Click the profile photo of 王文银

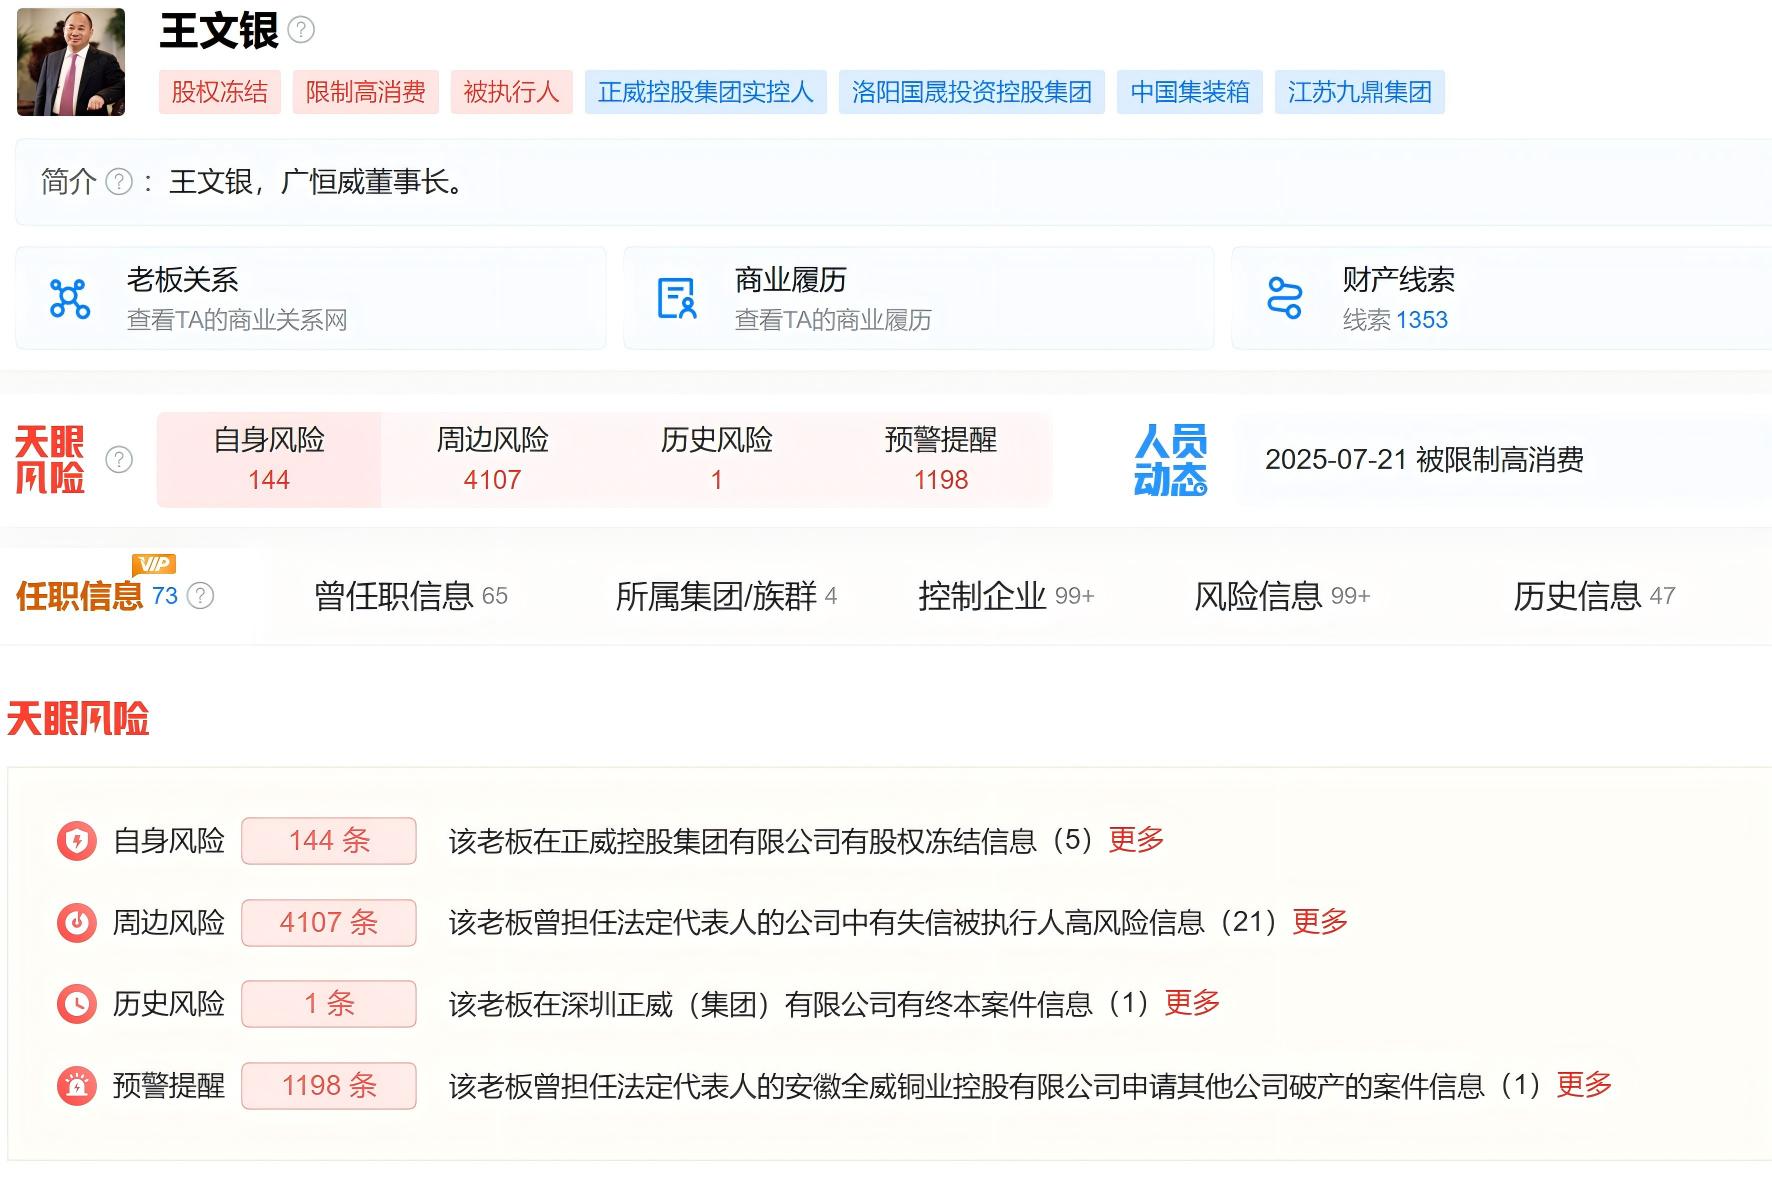71,62
